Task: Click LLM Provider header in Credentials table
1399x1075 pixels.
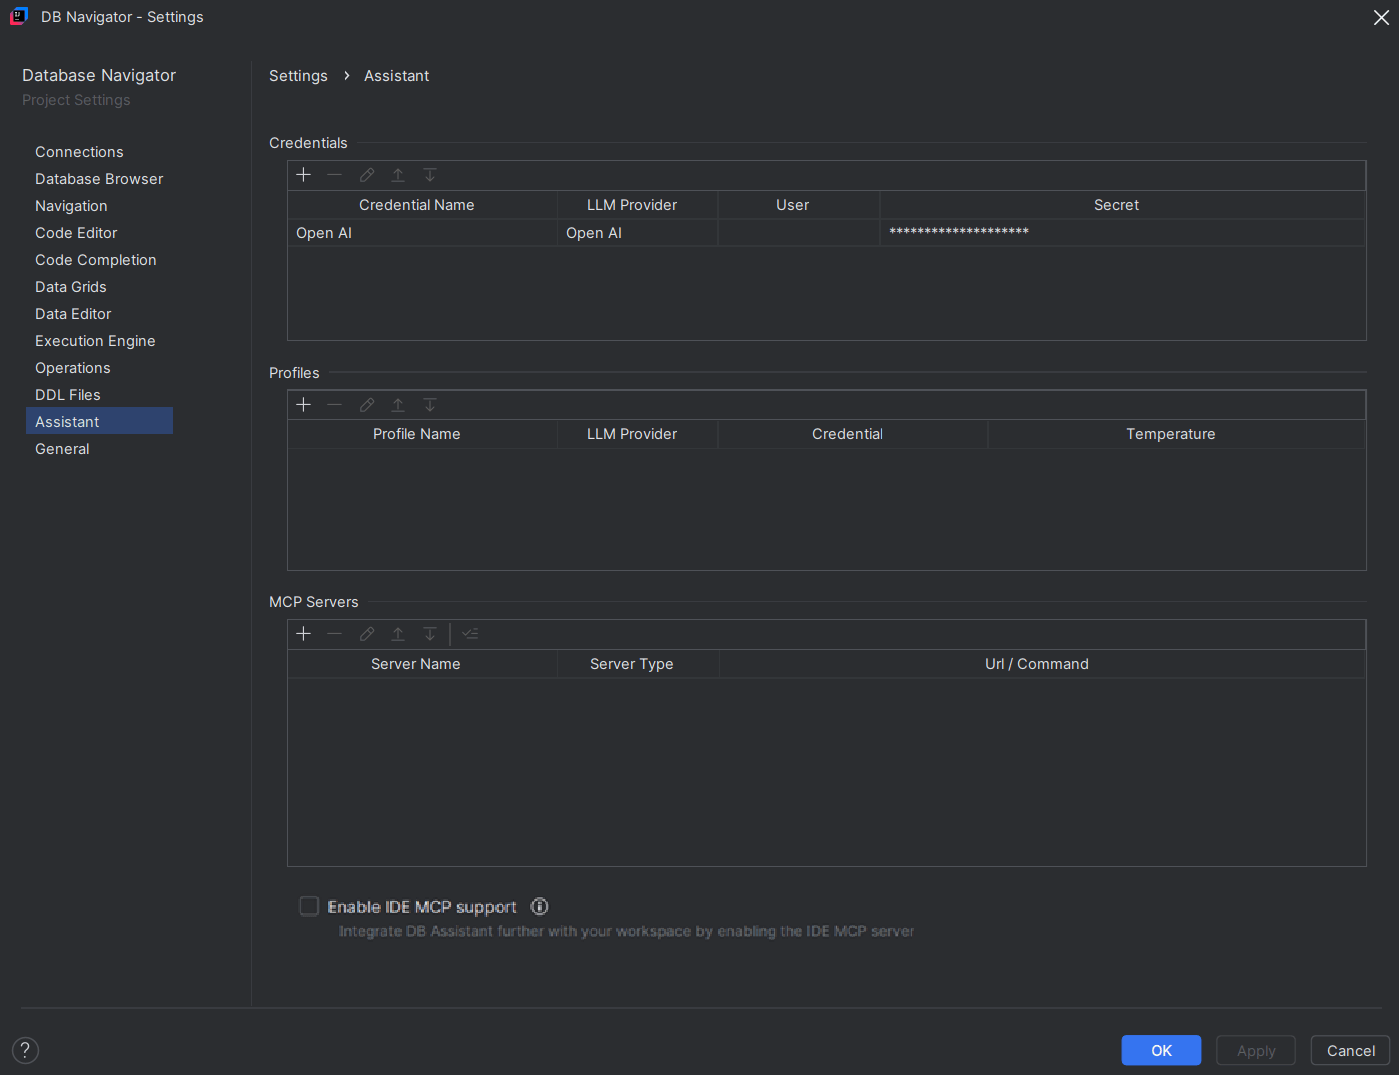Action: click(637, 205)
